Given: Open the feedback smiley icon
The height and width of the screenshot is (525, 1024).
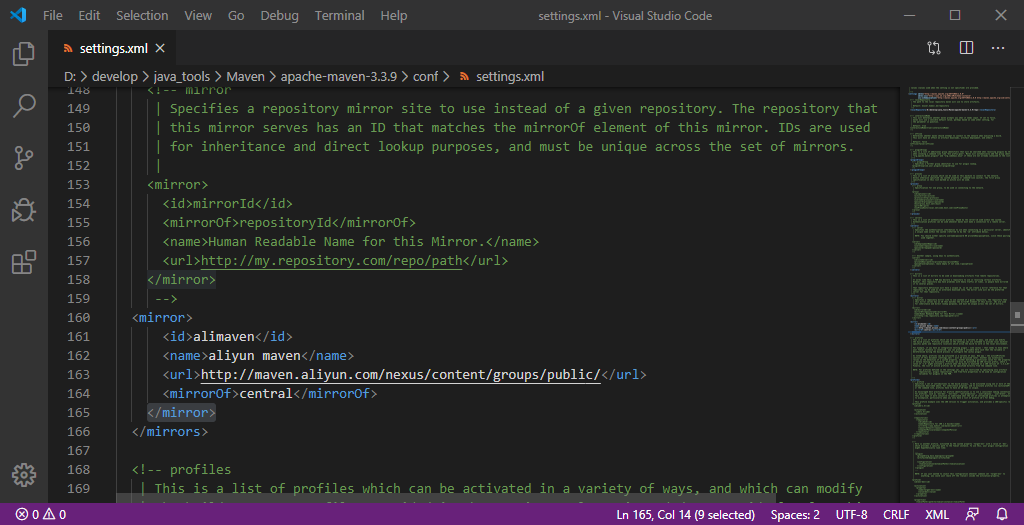Looking at the screenshot, I should point(972,515).
